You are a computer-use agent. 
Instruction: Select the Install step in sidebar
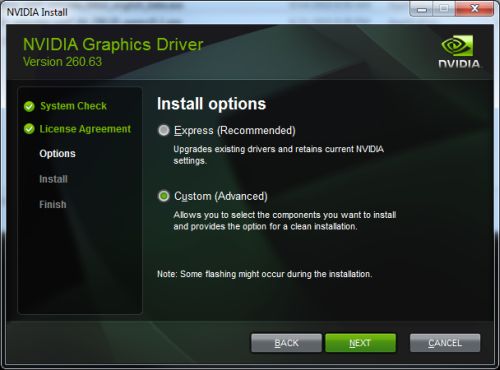click(53, 179)
